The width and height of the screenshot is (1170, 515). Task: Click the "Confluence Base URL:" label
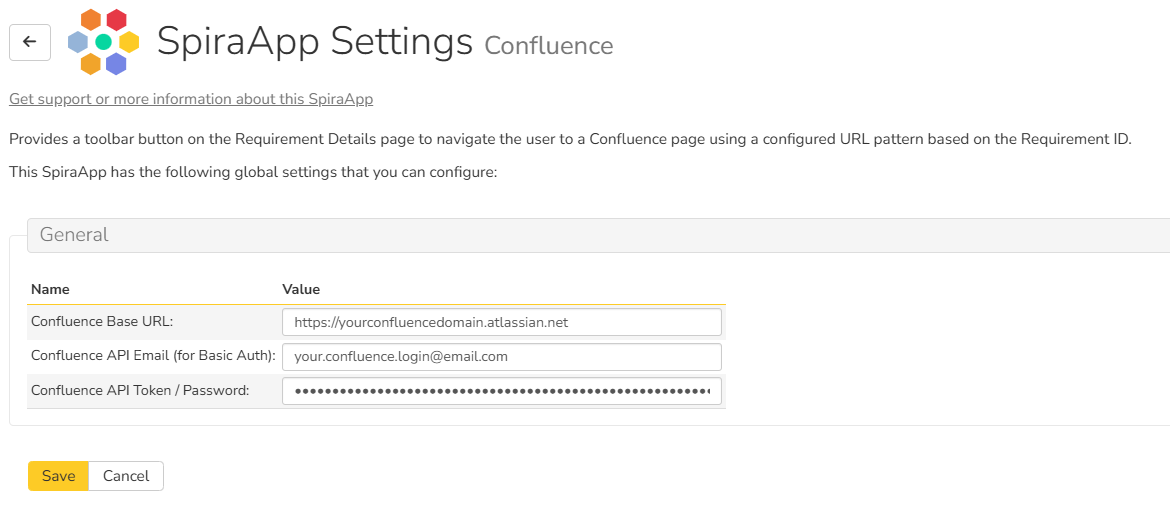click(x=103, y=322)
